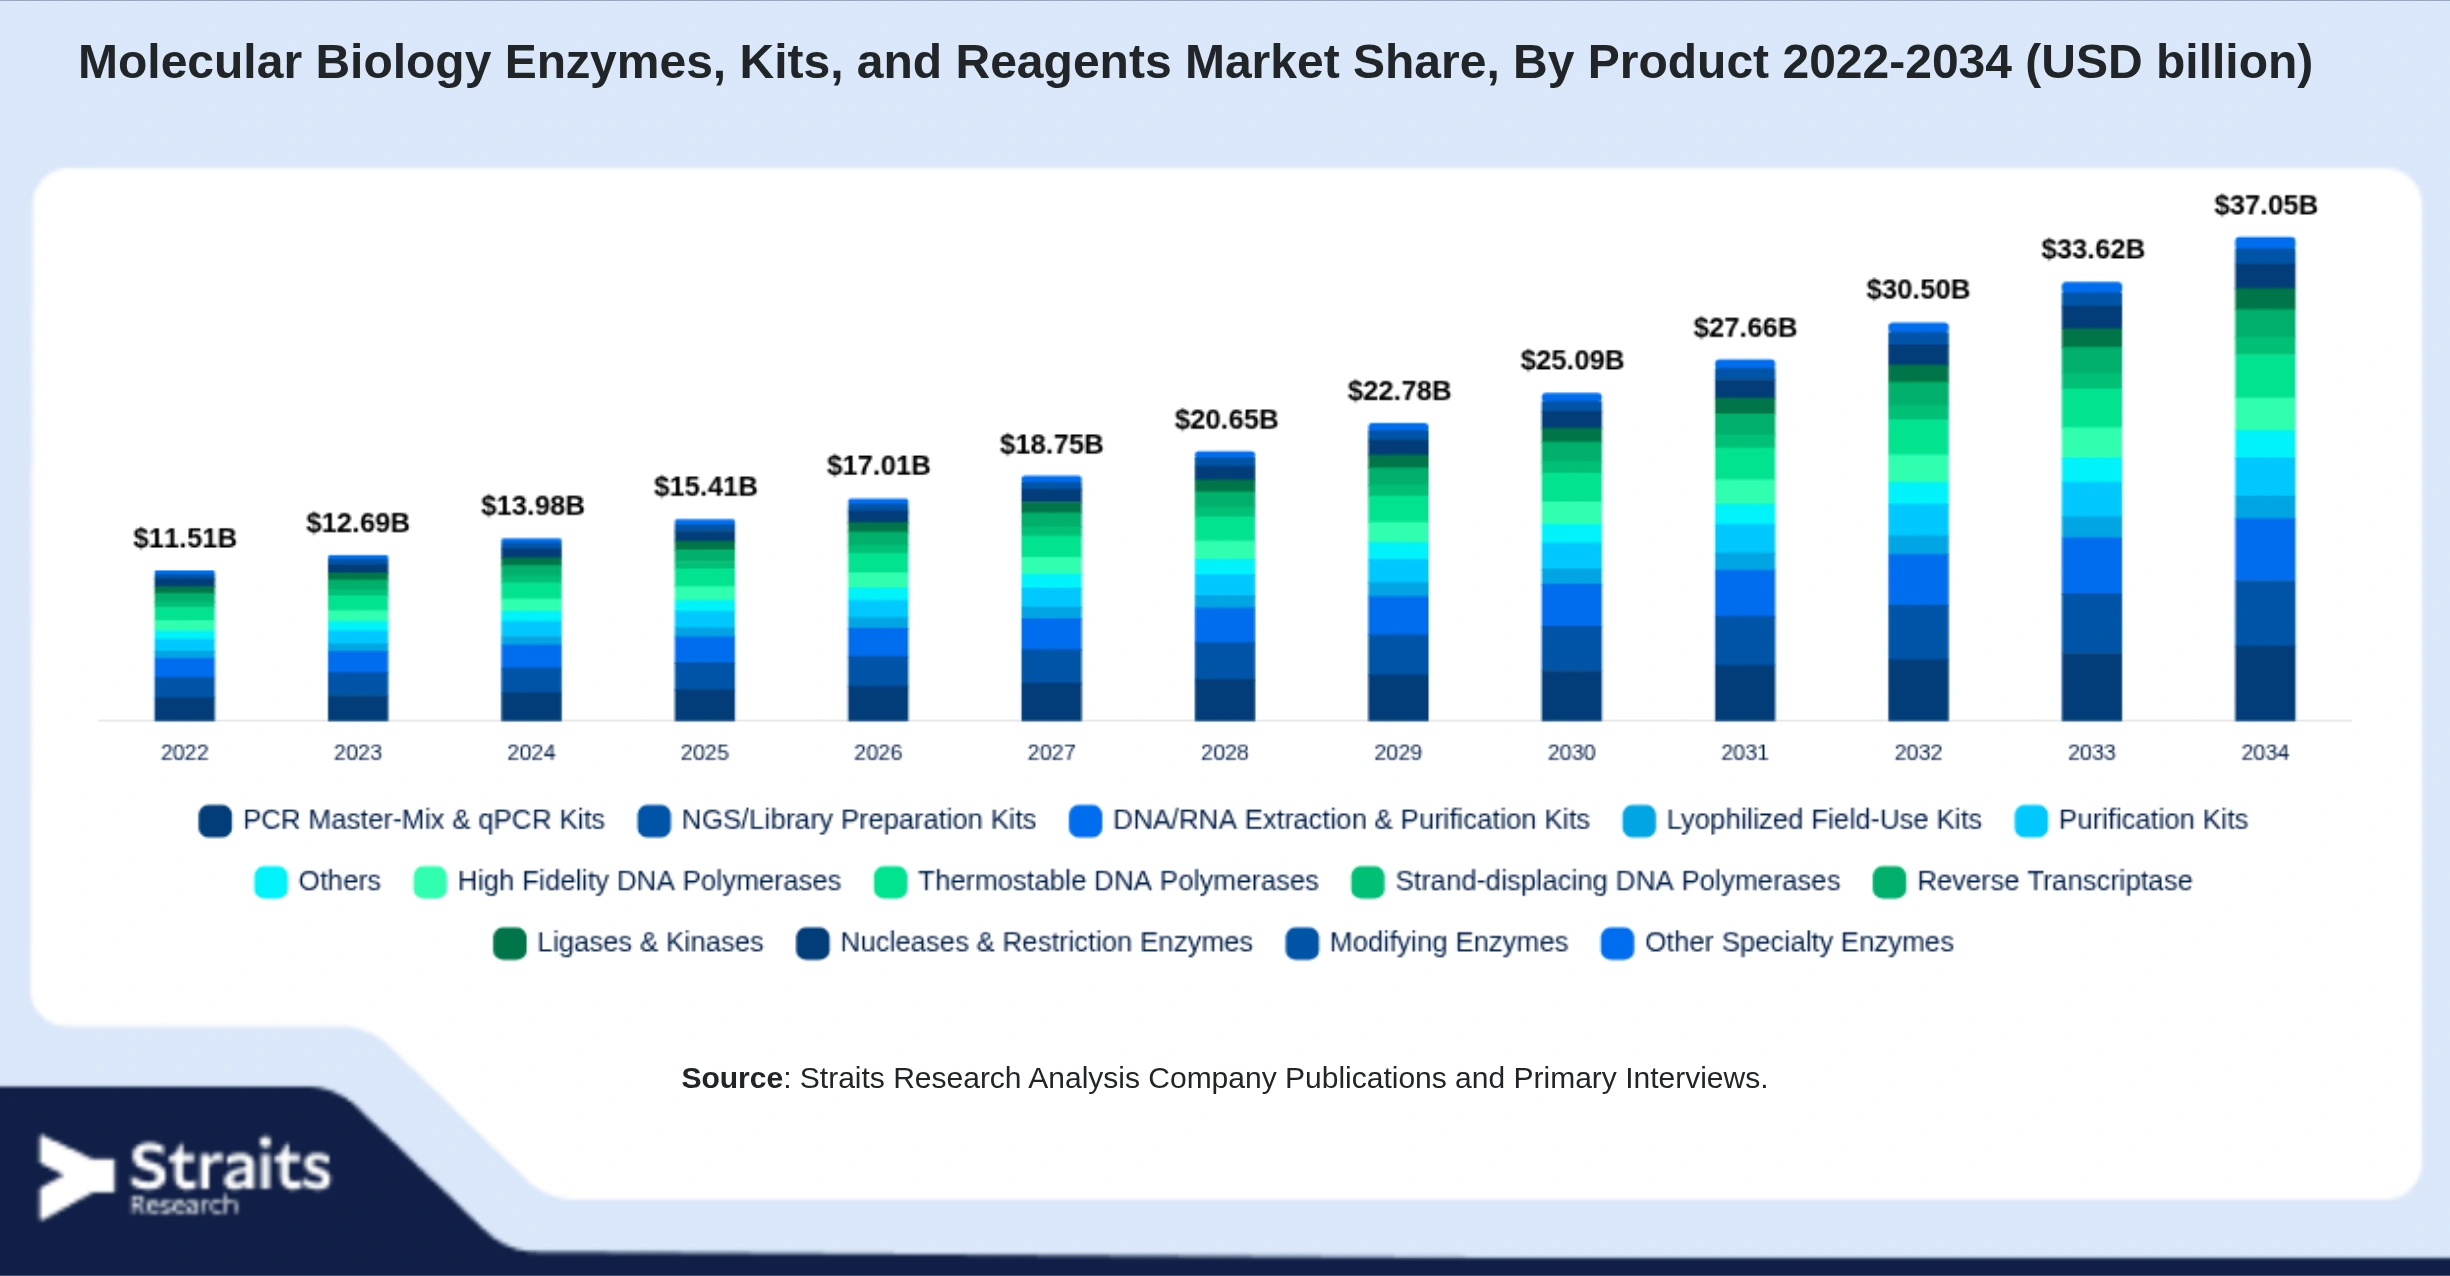Click the Strand-displacing DNA Polymerases swatch
Image resolution: width=2450 pixels, height=1276 pixels.
click(1367, 882)
